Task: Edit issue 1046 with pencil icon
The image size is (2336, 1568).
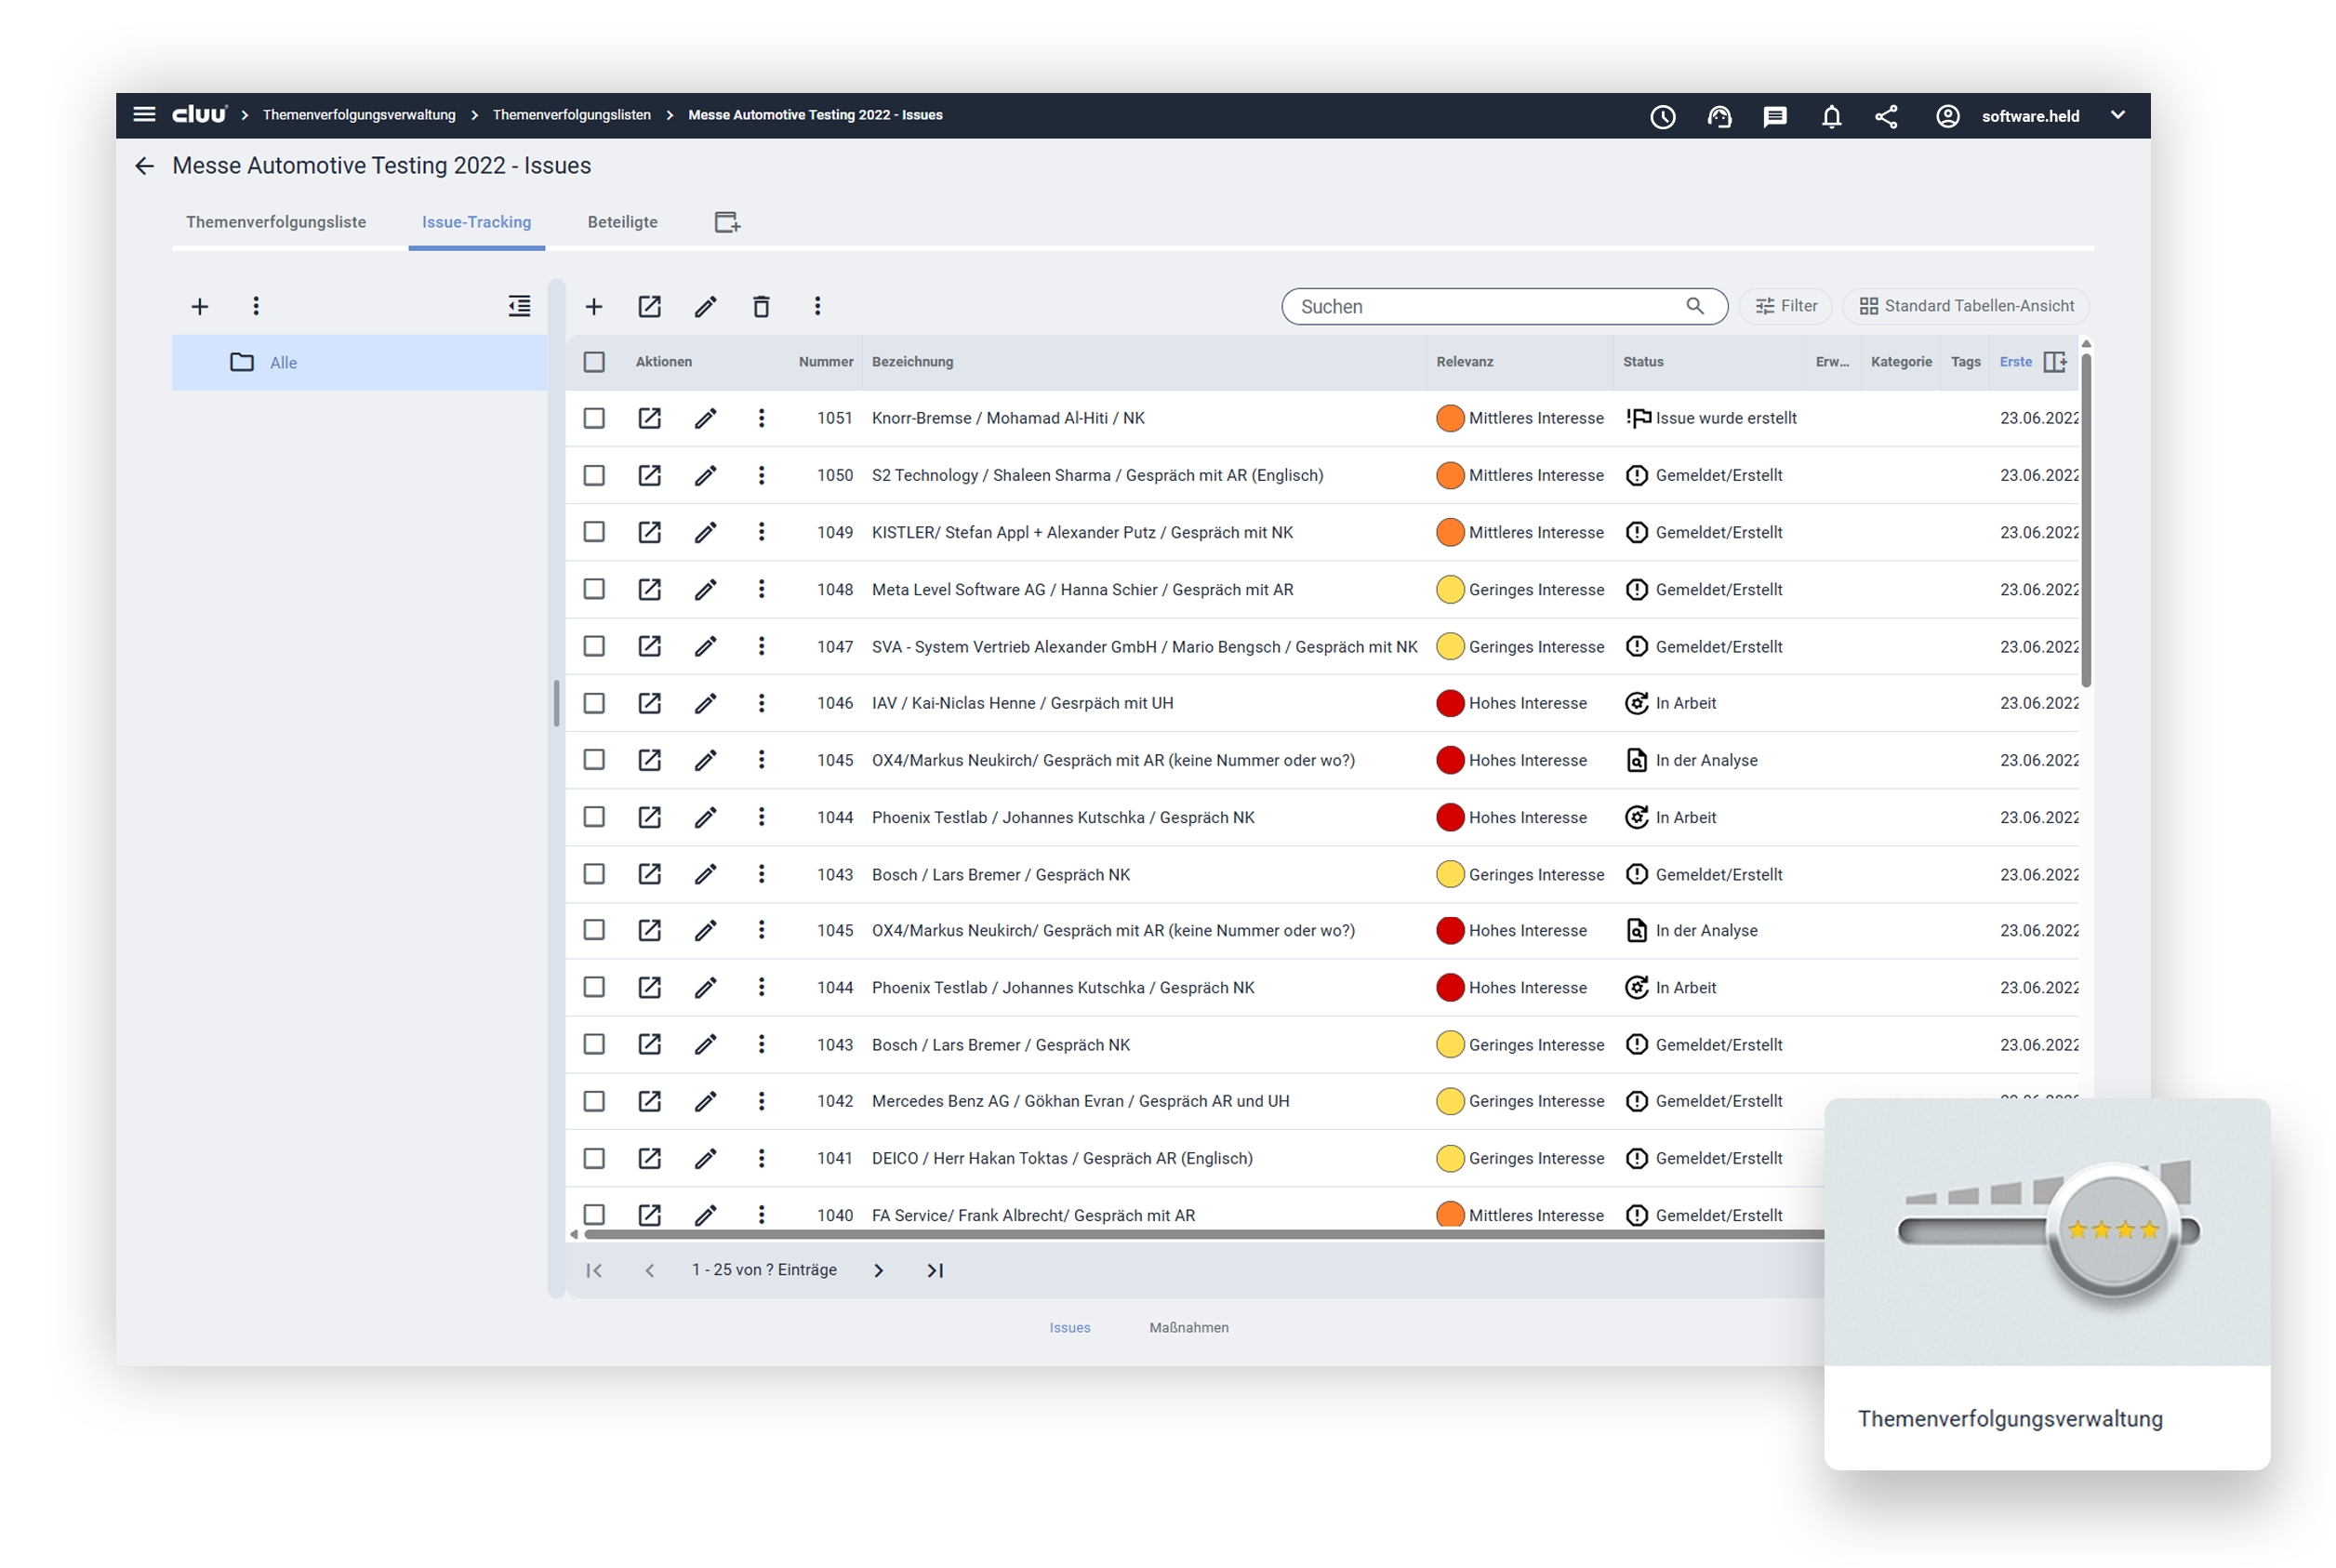Action: click(x=705, y=703)
